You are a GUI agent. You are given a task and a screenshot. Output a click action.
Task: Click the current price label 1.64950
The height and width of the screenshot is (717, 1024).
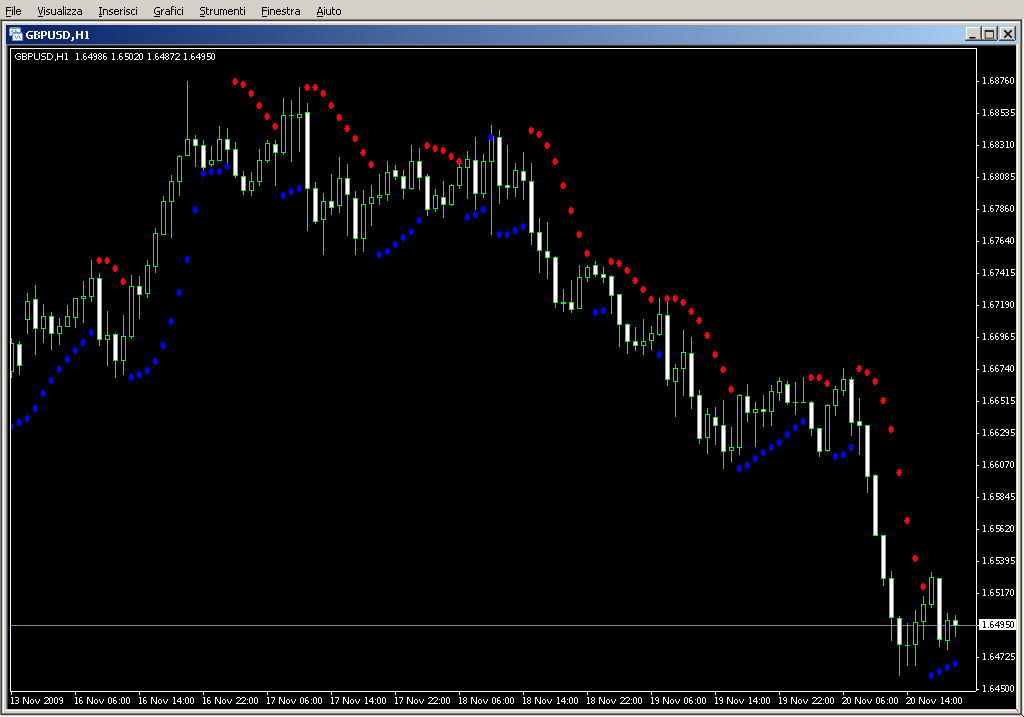coord(998,625)
